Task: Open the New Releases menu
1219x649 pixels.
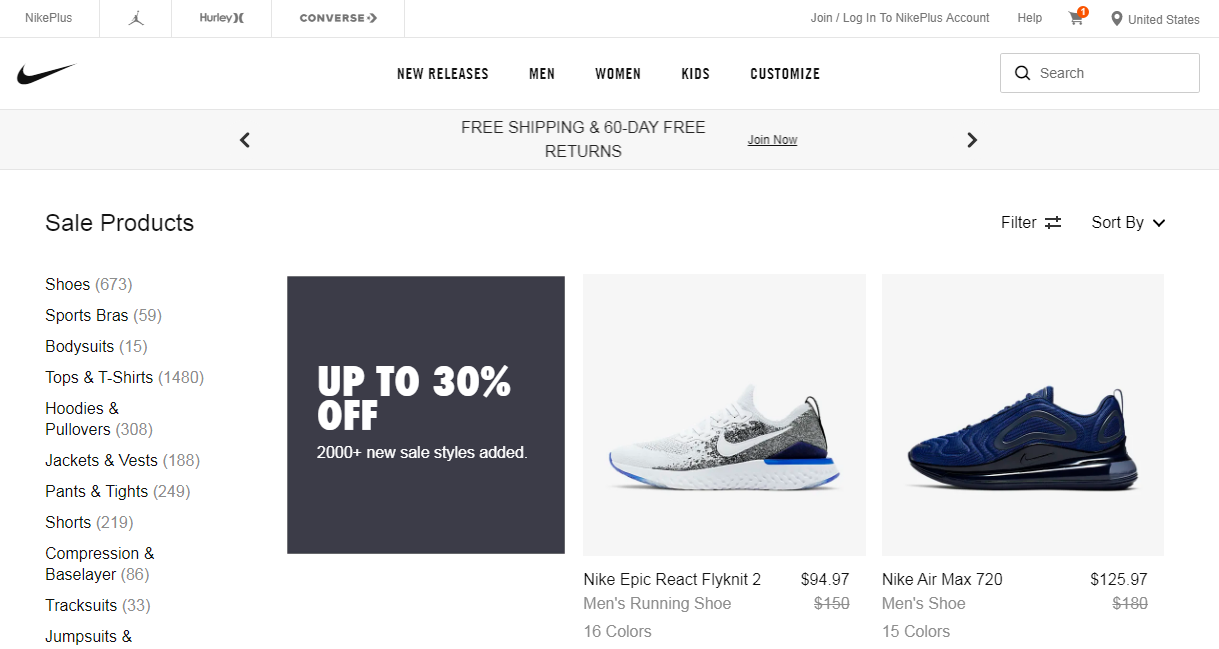Action: click(x=443, y=74)
